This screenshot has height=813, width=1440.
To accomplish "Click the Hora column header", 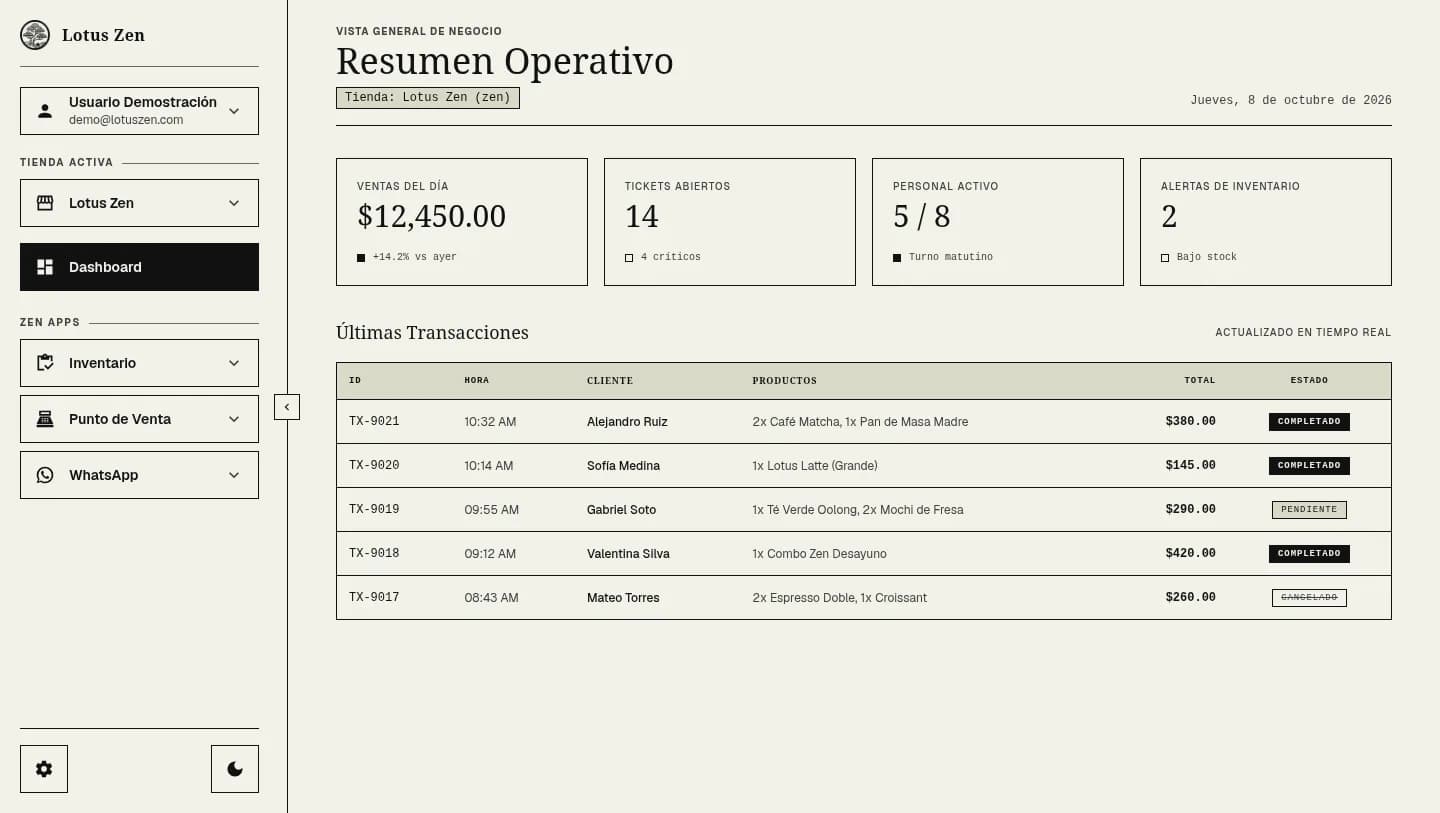I will coord(477,381).
